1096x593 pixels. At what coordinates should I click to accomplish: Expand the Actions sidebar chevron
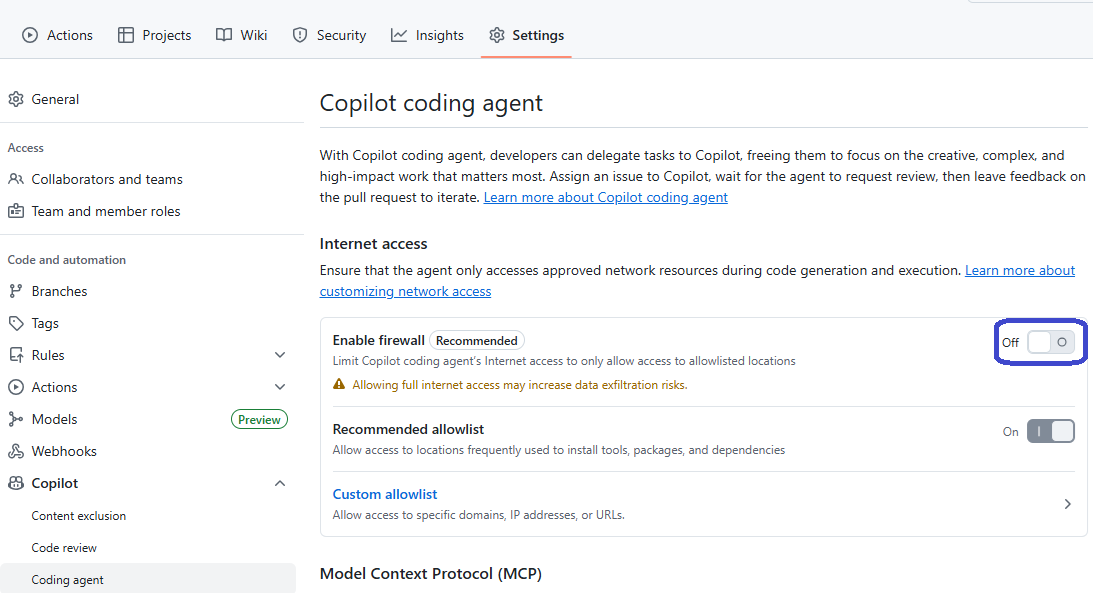pos(280,387)
